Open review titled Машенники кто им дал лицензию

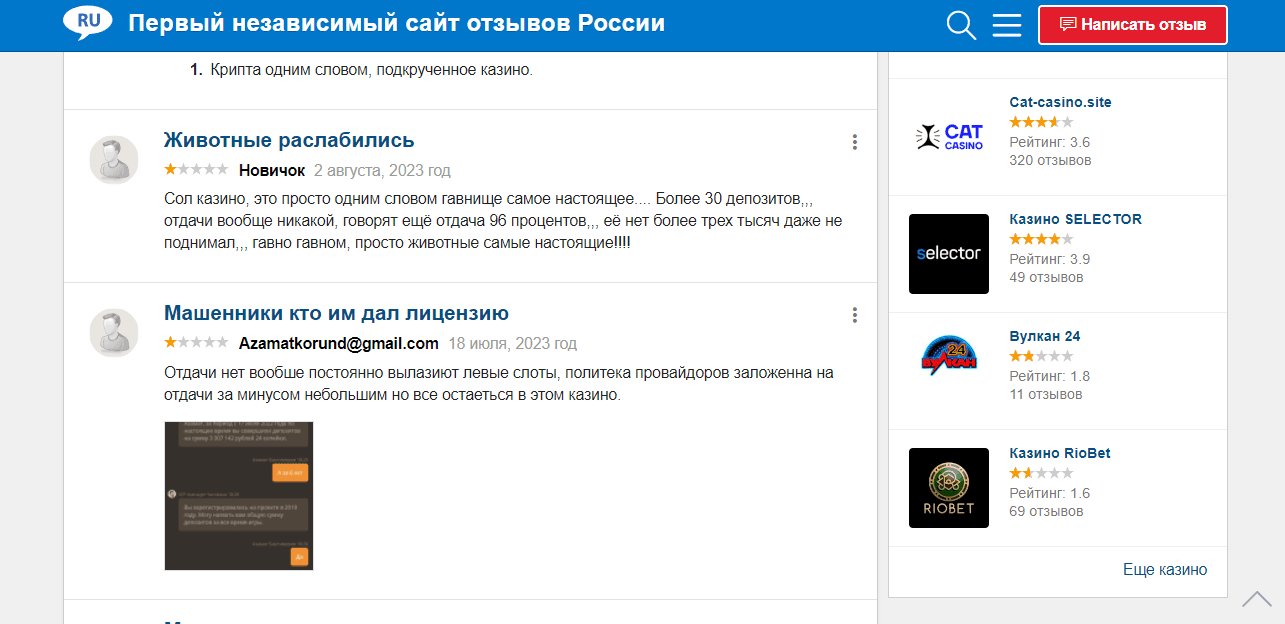(336, 313)
